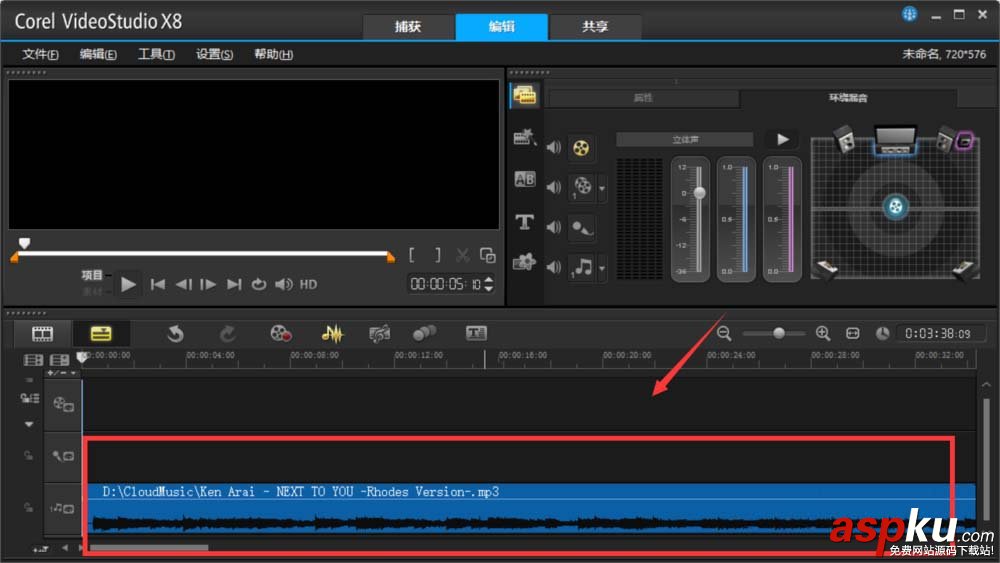The width and height of the screenshot is (1000, 563).
Task: Click the scissors split clip icon
Action: (462, 256)
